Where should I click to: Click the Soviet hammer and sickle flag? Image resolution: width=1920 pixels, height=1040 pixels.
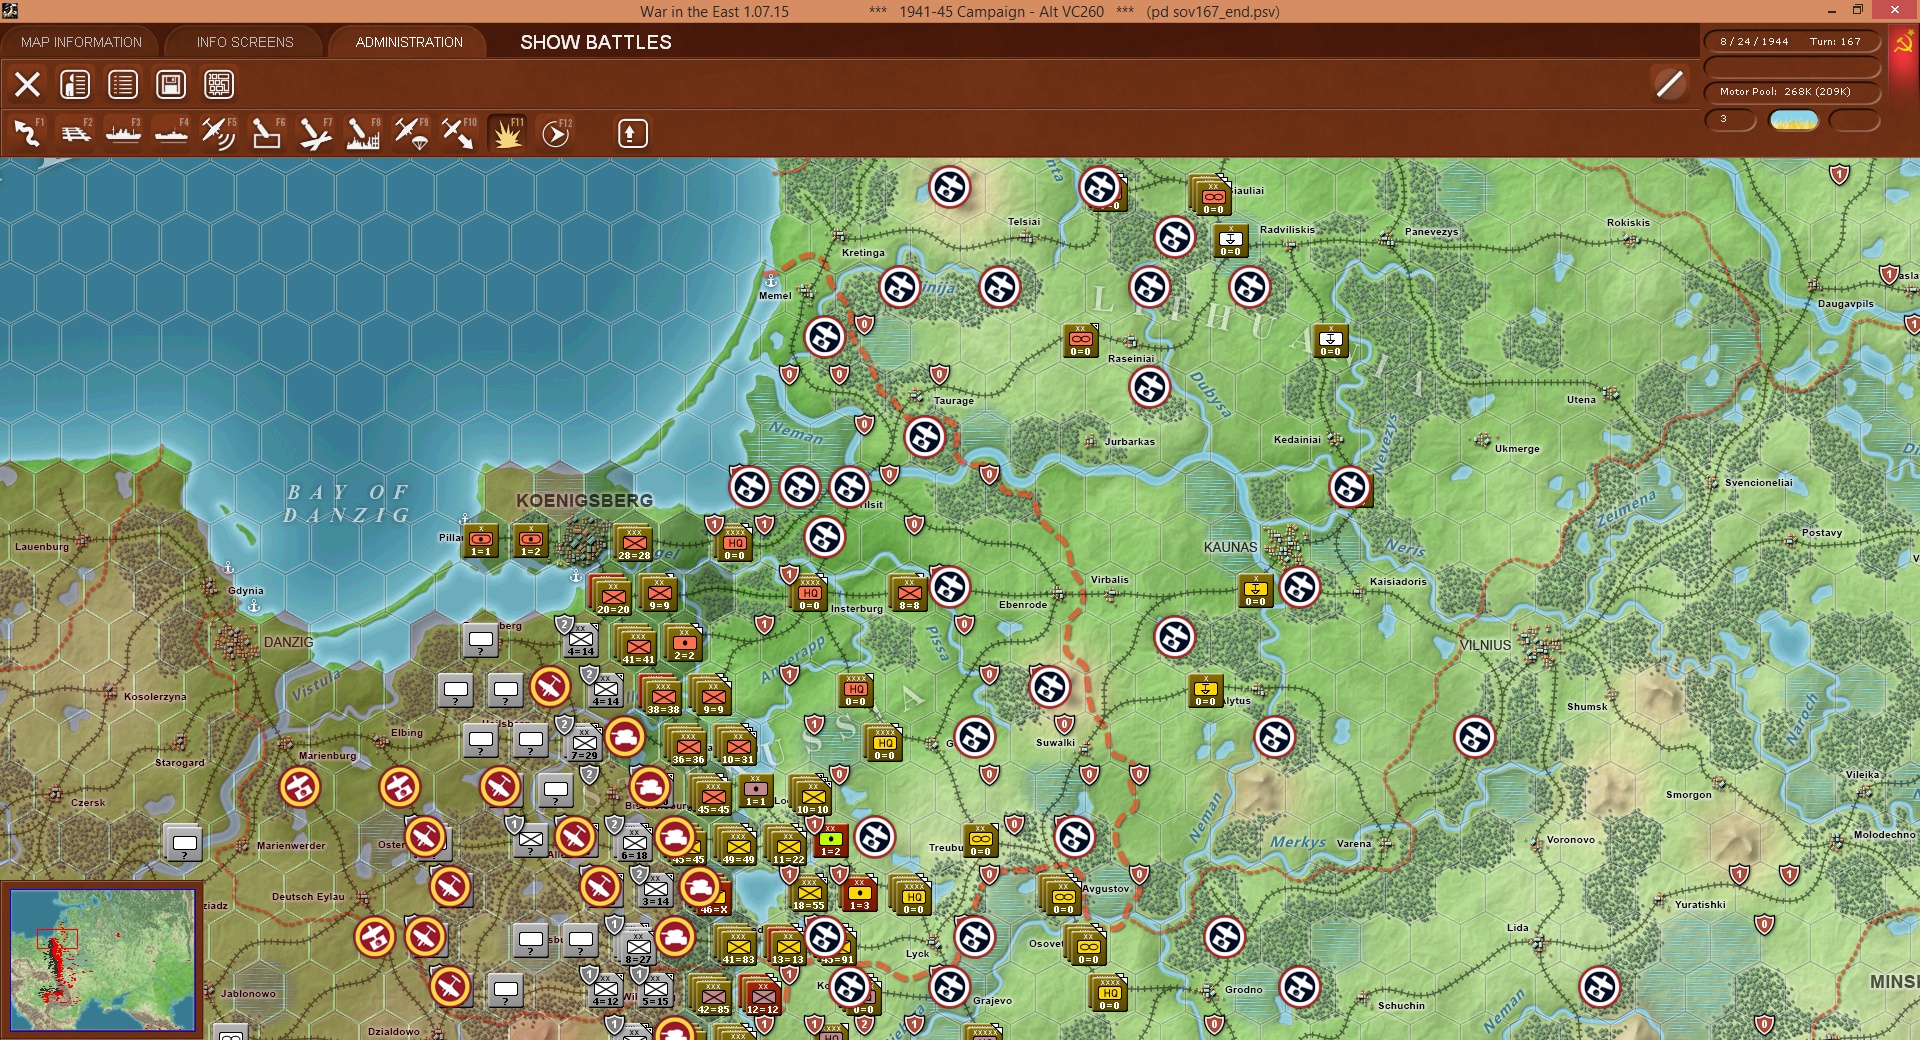point(1903,43)
